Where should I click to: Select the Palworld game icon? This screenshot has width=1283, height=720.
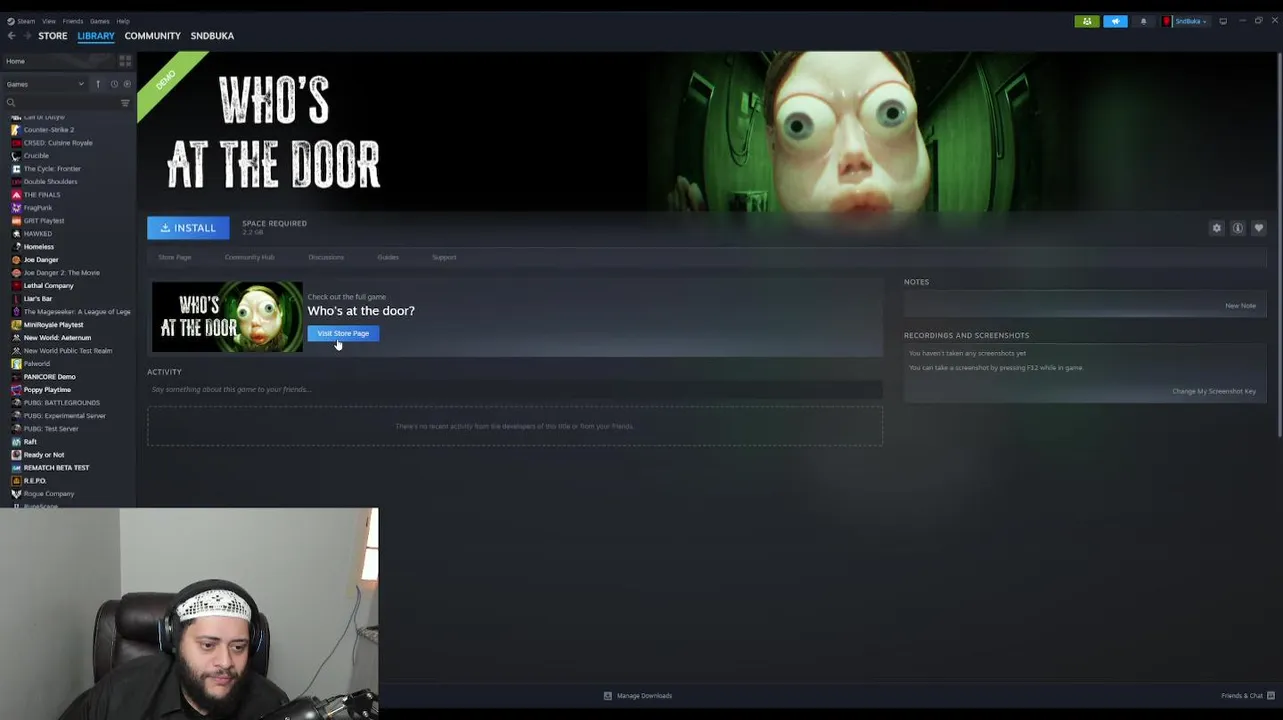pos(16,364)
